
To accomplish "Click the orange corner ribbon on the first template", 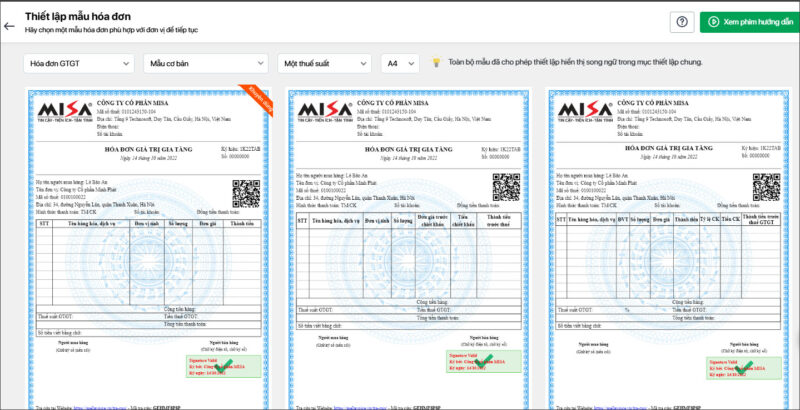I will [x=257, y=100].
